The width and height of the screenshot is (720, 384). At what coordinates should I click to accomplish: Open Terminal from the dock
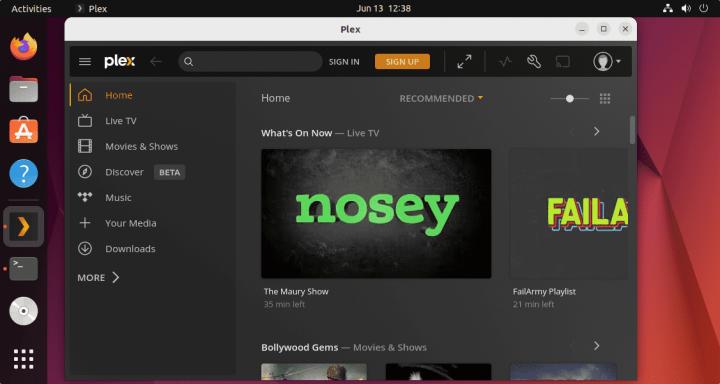coord(23,269)
